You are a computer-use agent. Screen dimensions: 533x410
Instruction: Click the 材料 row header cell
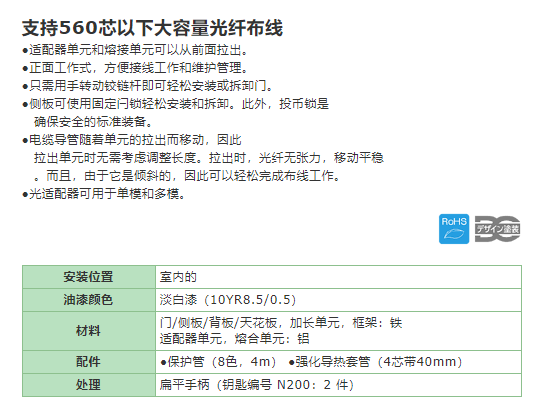point(89,331)
